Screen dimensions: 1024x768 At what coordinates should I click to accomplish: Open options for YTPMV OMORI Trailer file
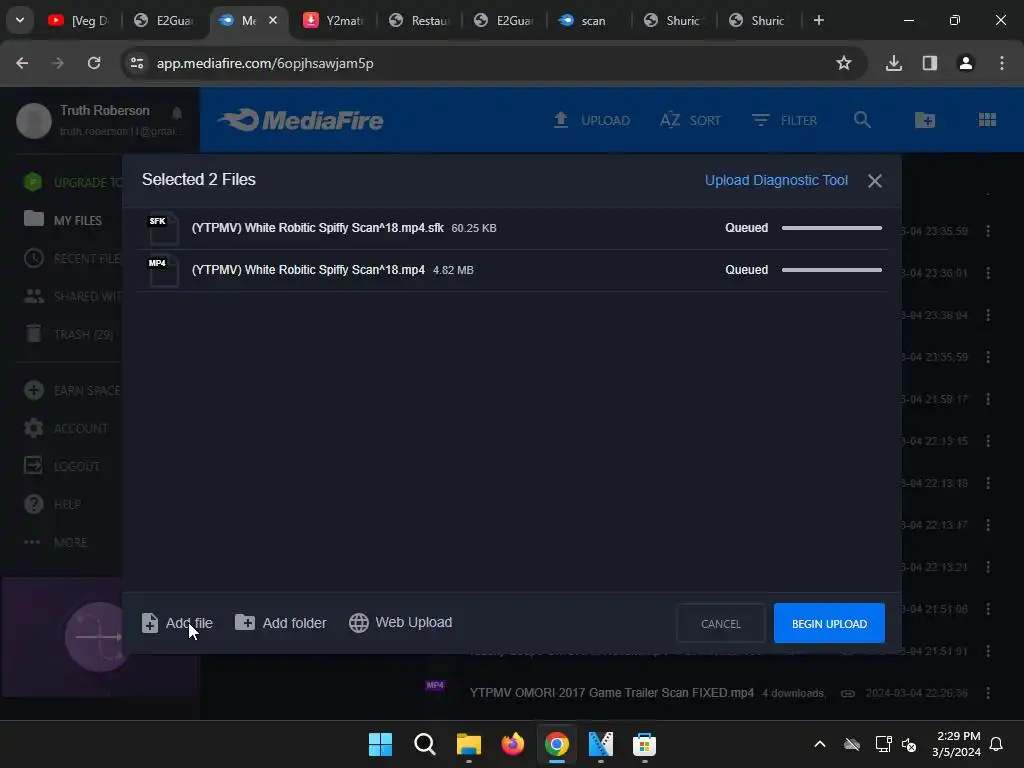coord(987,693)
